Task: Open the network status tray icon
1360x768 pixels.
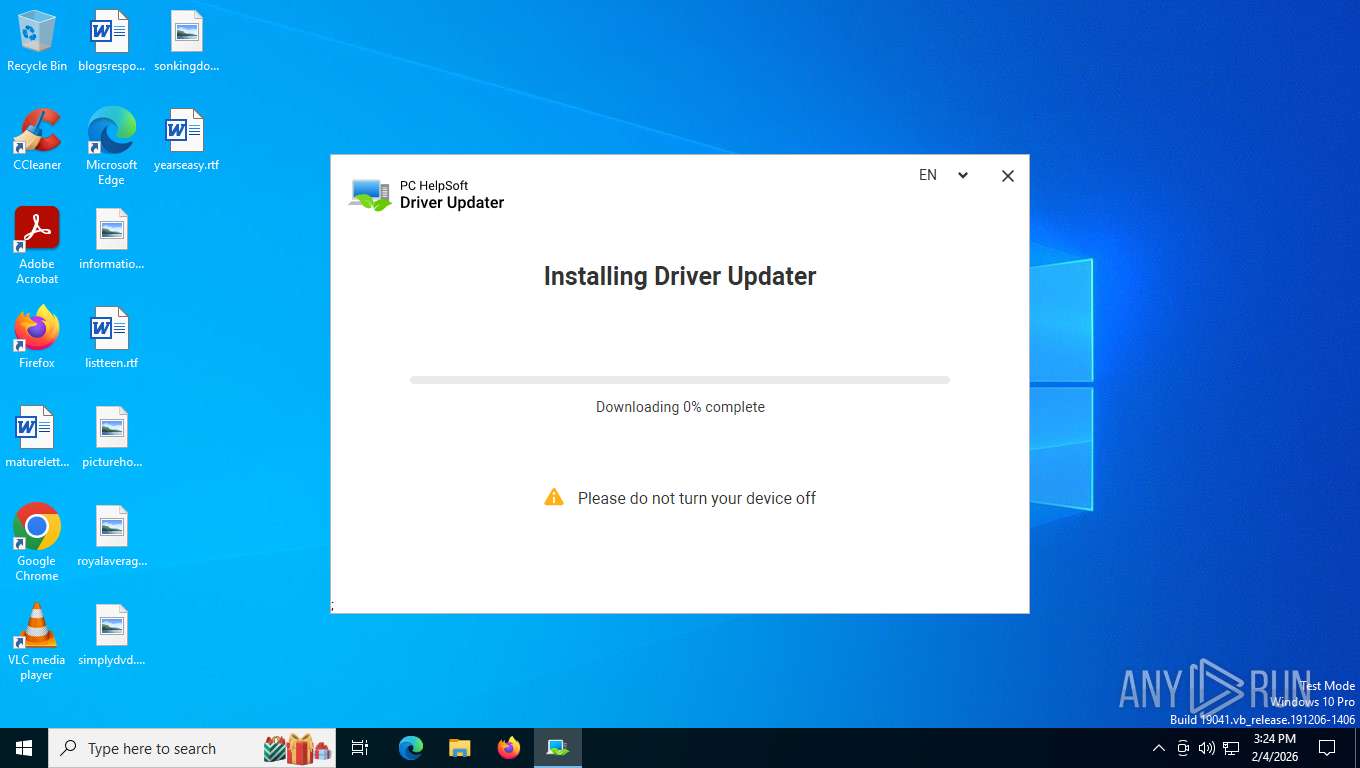Action: 1231,748
